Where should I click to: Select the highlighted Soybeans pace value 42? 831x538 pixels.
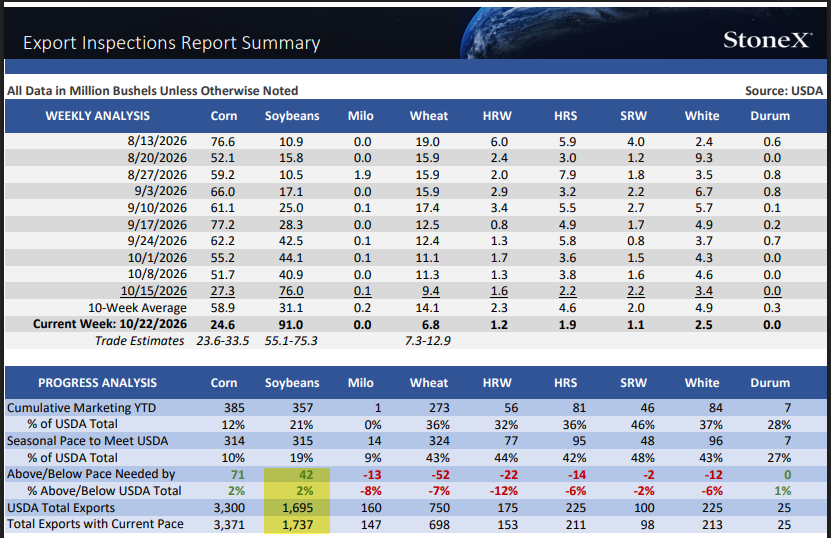pos(306,475)
